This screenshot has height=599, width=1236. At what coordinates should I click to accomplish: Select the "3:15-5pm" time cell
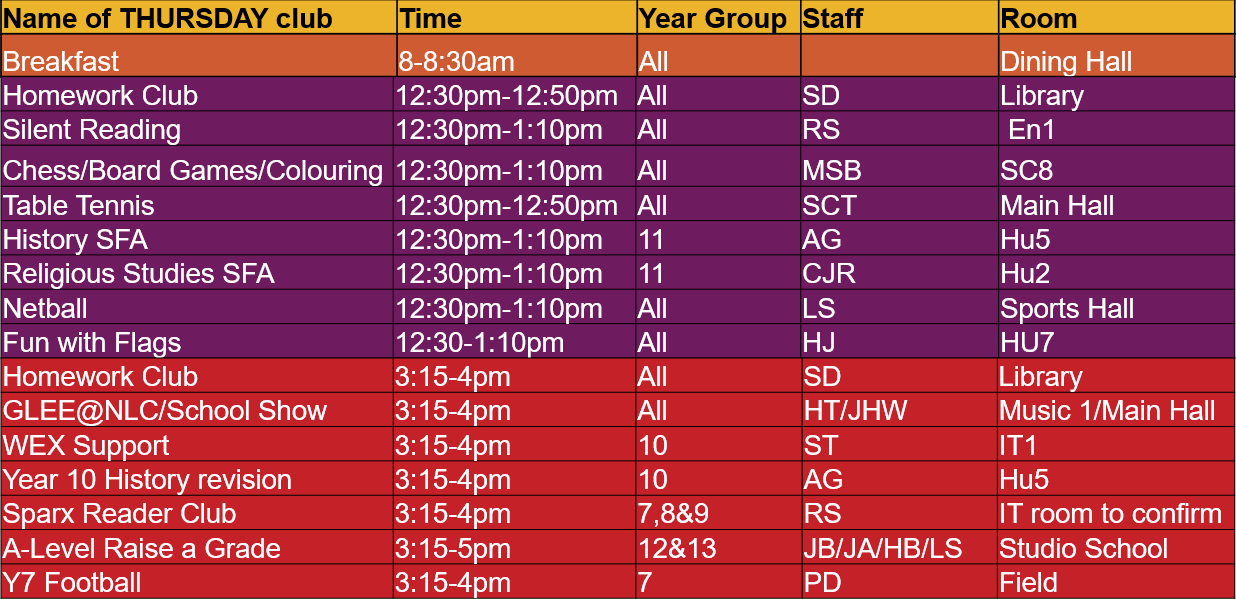click(x=453, y=548)
